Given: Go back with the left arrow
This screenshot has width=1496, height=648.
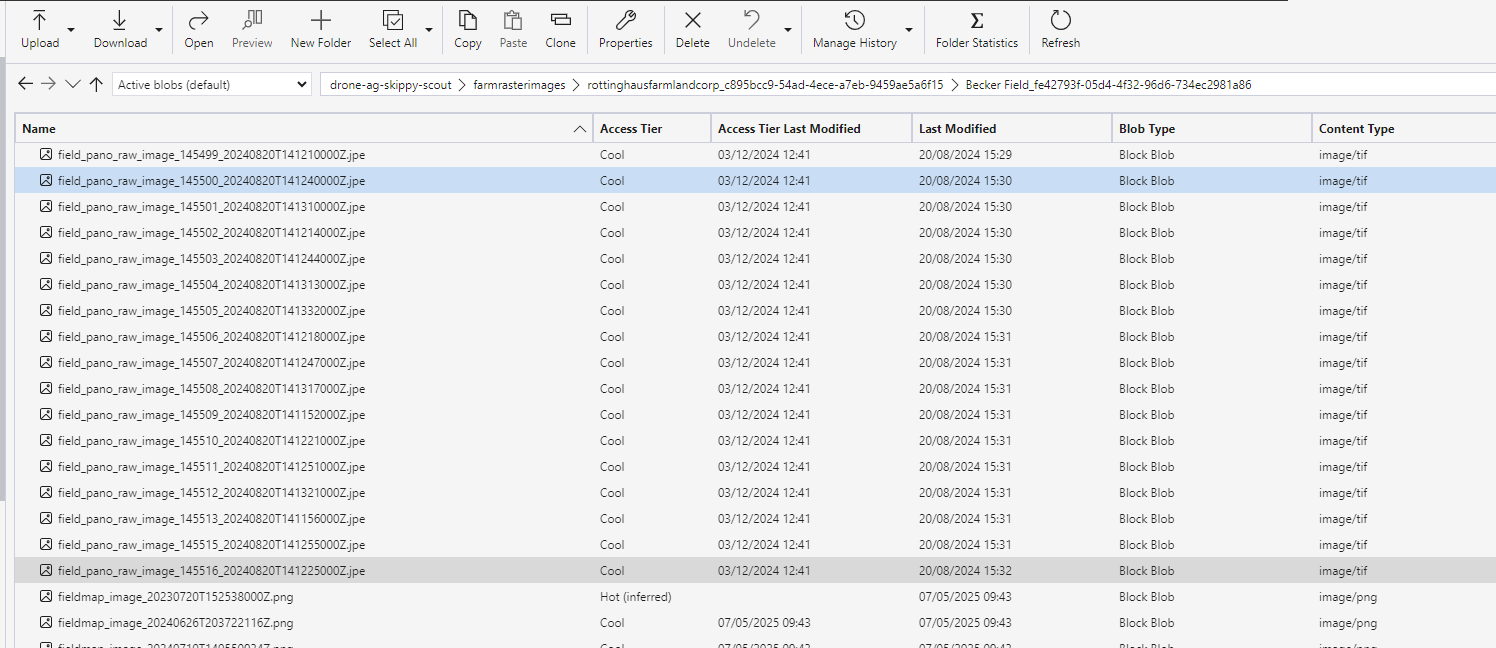Looking at the screenshot, I should coord(26,84).
